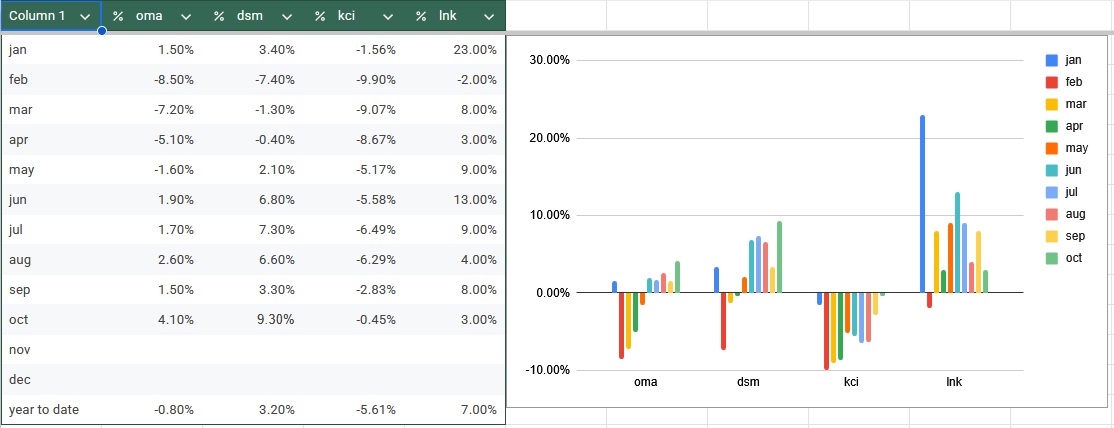Click the percent format icon beside oma header
This screenshot has width=1114, height=428.
[118, 16]
